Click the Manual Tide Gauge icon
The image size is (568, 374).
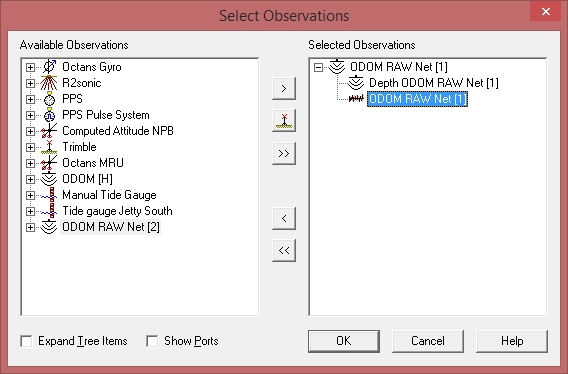[x=49, y=195]
